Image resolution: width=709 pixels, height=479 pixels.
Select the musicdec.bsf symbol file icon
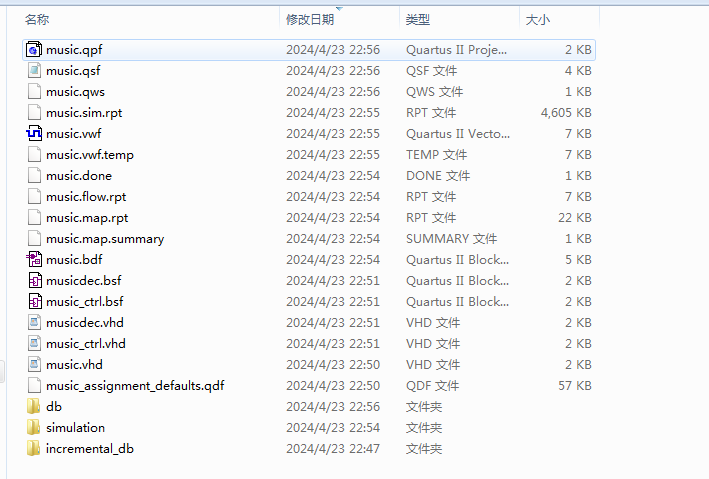[x=35, y=280]
